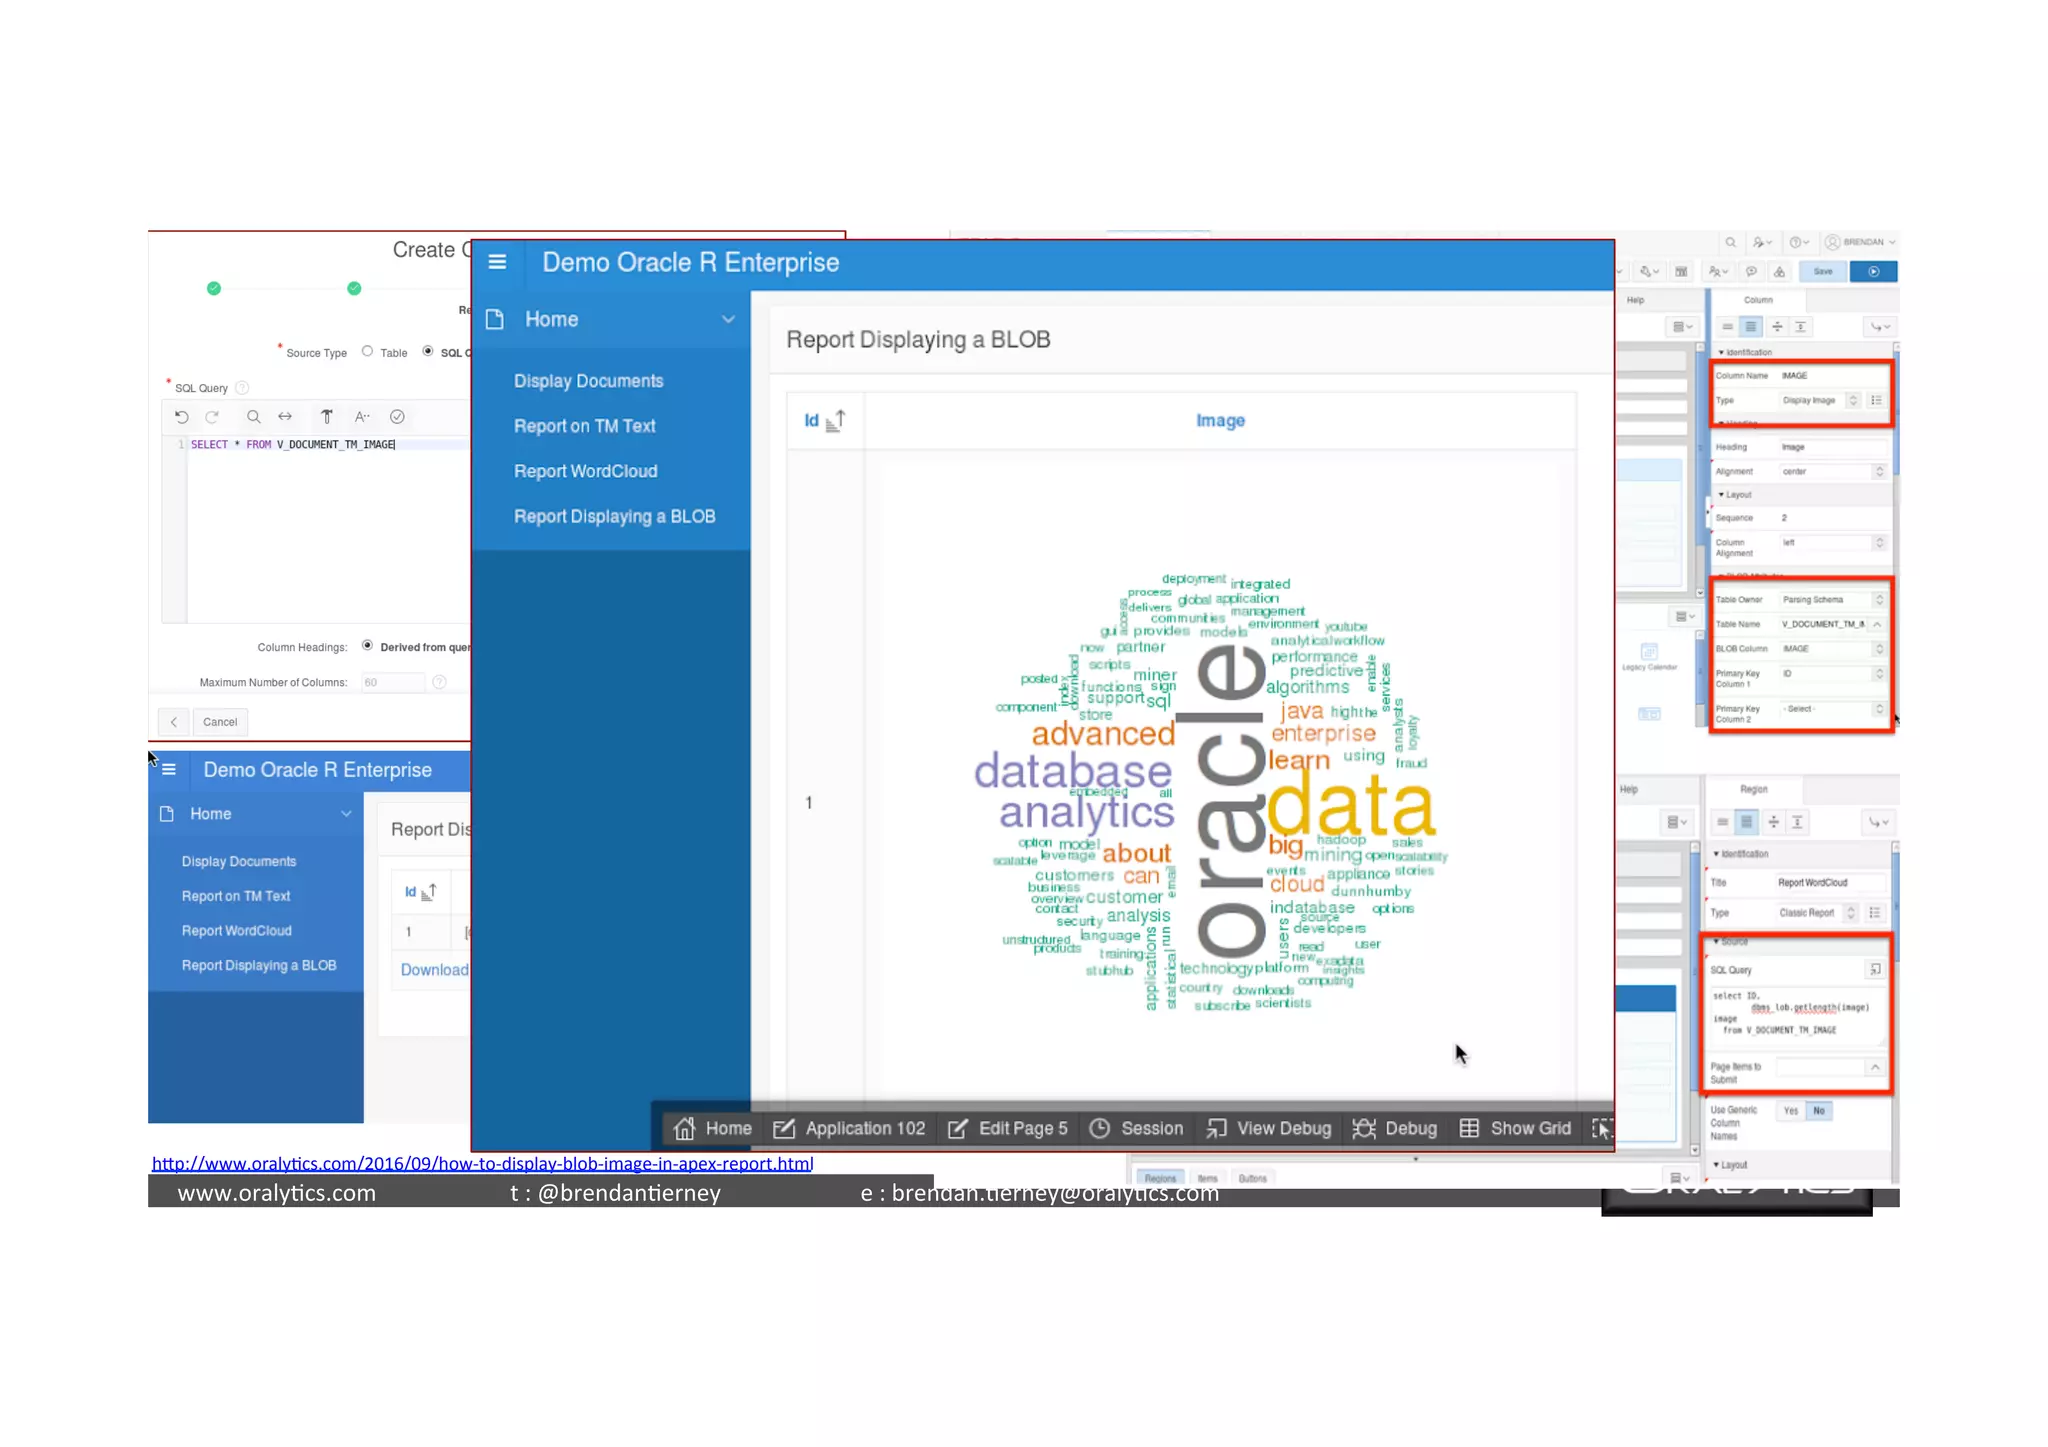Click the blue run page play button

tap(1874, 271)
